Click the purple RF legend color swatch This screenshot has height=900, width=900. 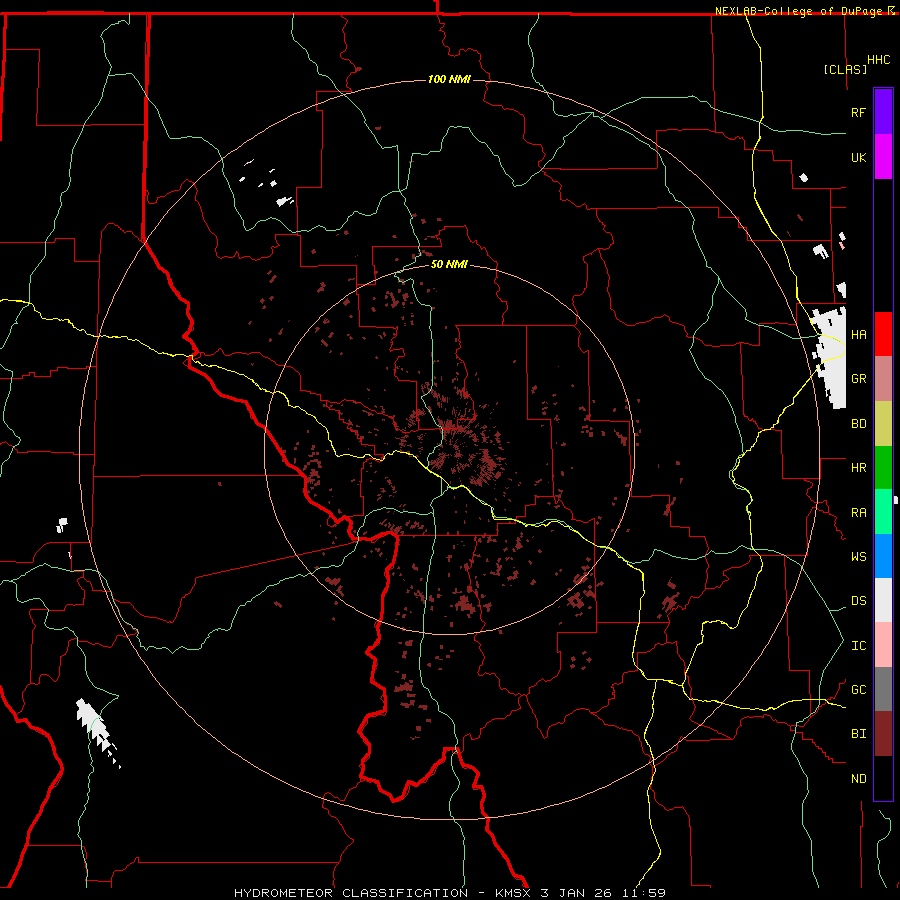[883, 111]
